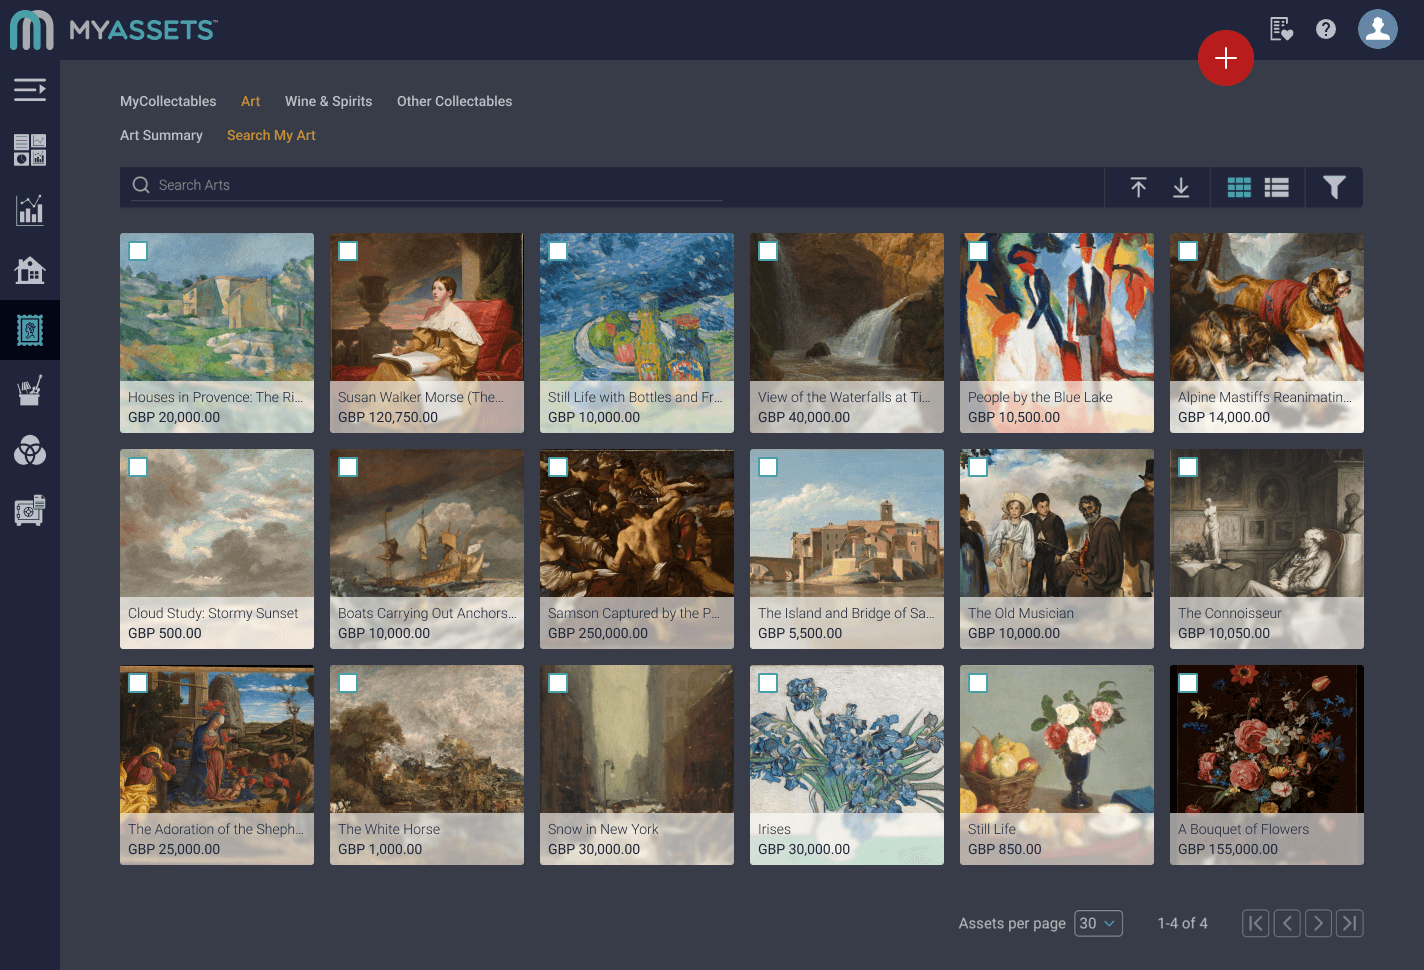The width and height of the screenshot is (1424, 970).
Task: Tick The Connoisseur checkbox
Action: click(1188, 467)
